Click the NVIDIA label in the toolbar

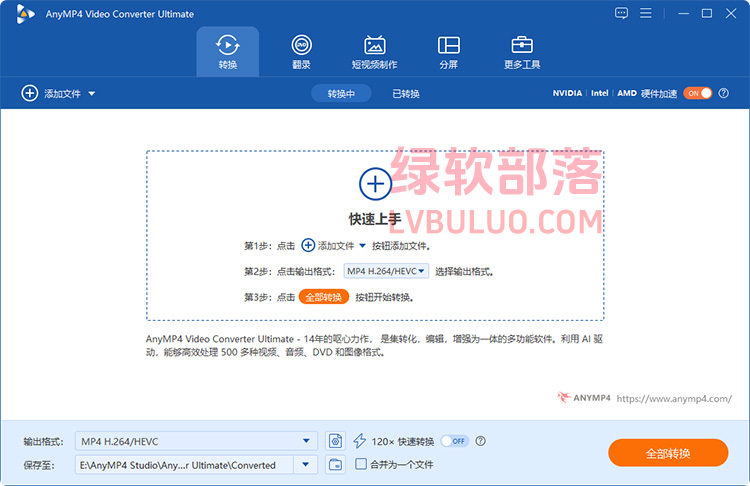(x=567, y=93)
